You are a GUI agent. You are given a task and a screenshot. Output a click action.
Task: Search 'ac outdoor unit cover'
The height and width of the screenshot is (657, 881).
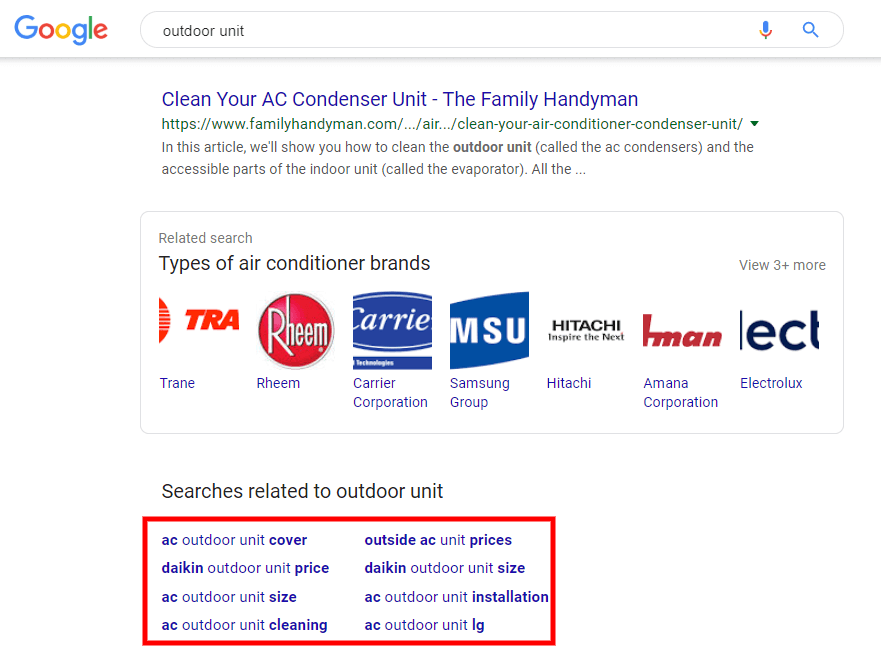coord(234,540)
